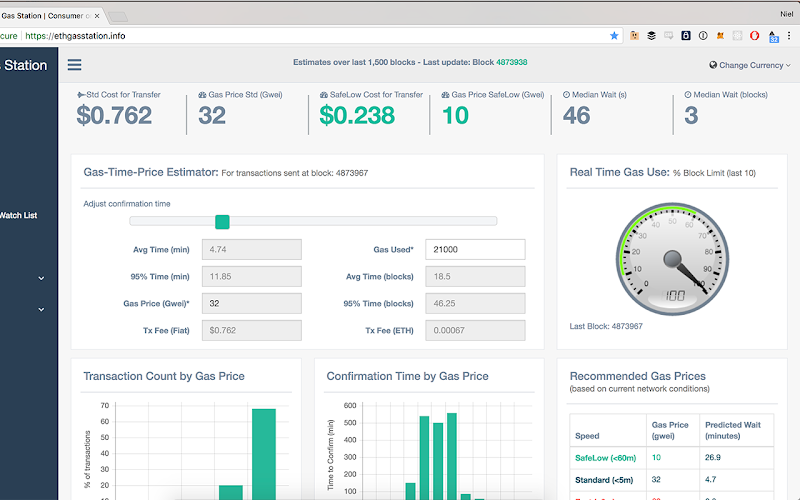
Task: Click the blue bookmark star icon
Action: click(x=614, y=36)
